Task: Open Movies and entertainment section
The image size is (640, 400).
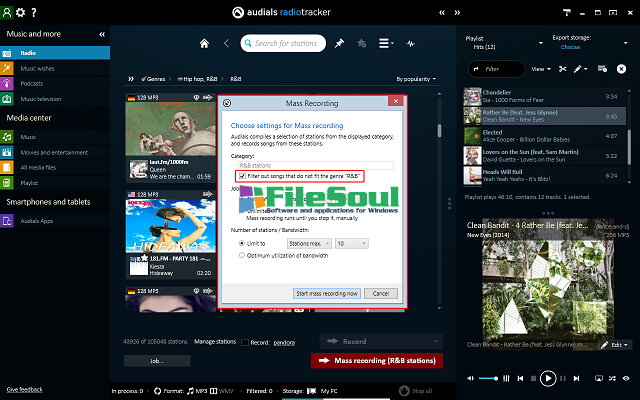Action: pyautogui.click(x=55, y=152)
